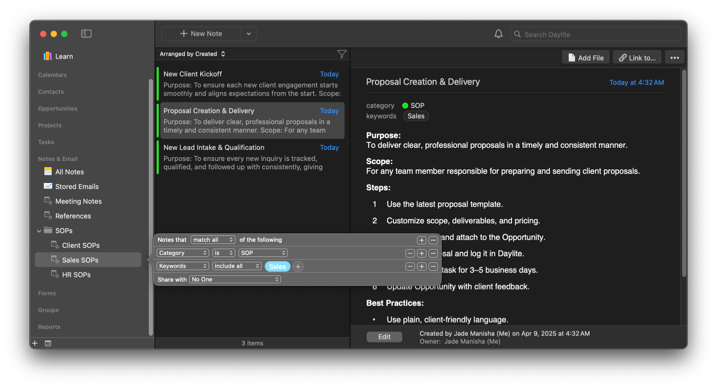The image size is (717, 388).
Task: Open the Proposal Creation & Delivery note
Action: point(251,121)
